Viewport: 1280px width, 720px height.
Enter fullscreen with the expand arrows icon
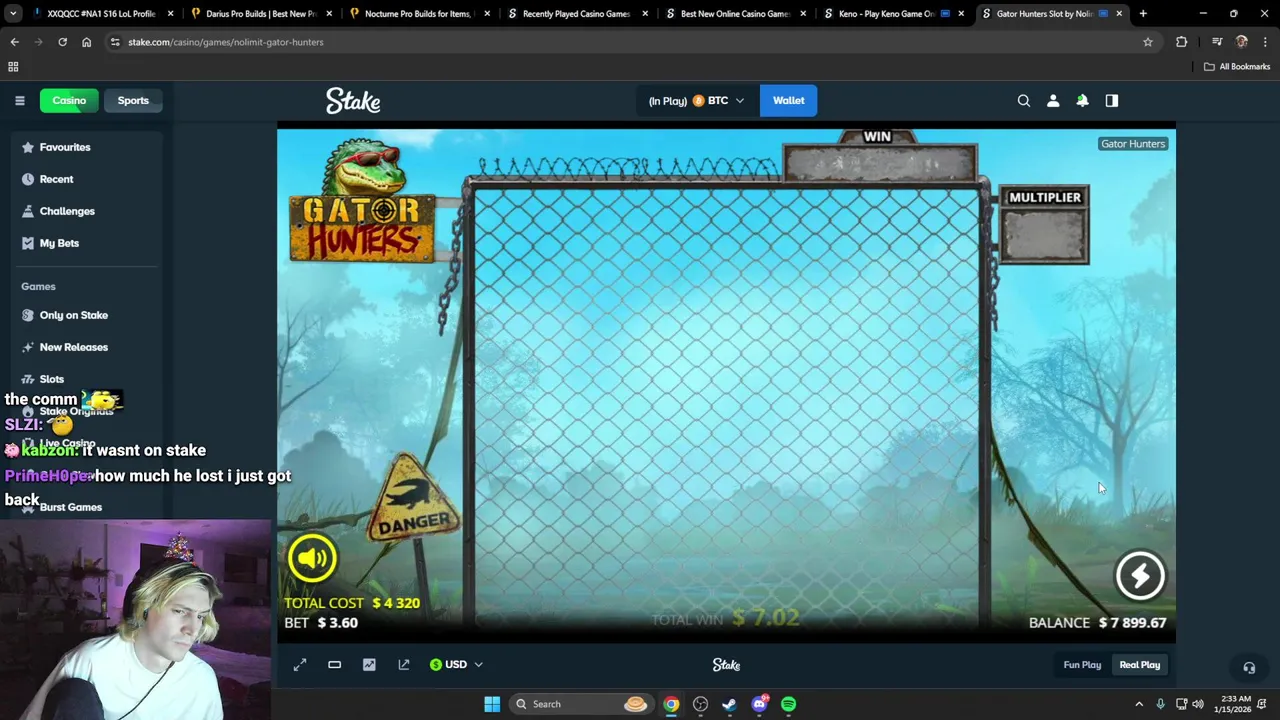coord(300,664)
